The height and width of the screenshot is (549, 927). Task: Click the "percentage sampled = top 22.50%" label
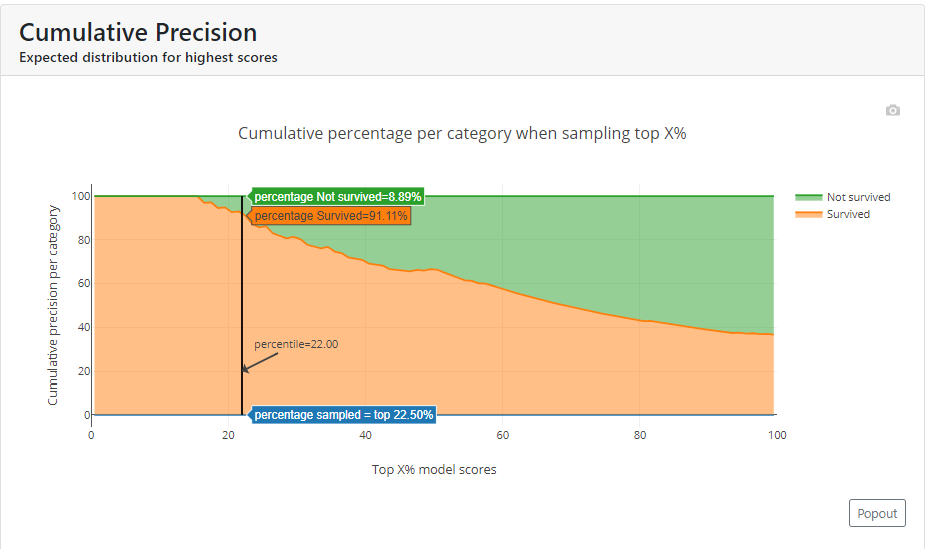(x=343, y=415)
